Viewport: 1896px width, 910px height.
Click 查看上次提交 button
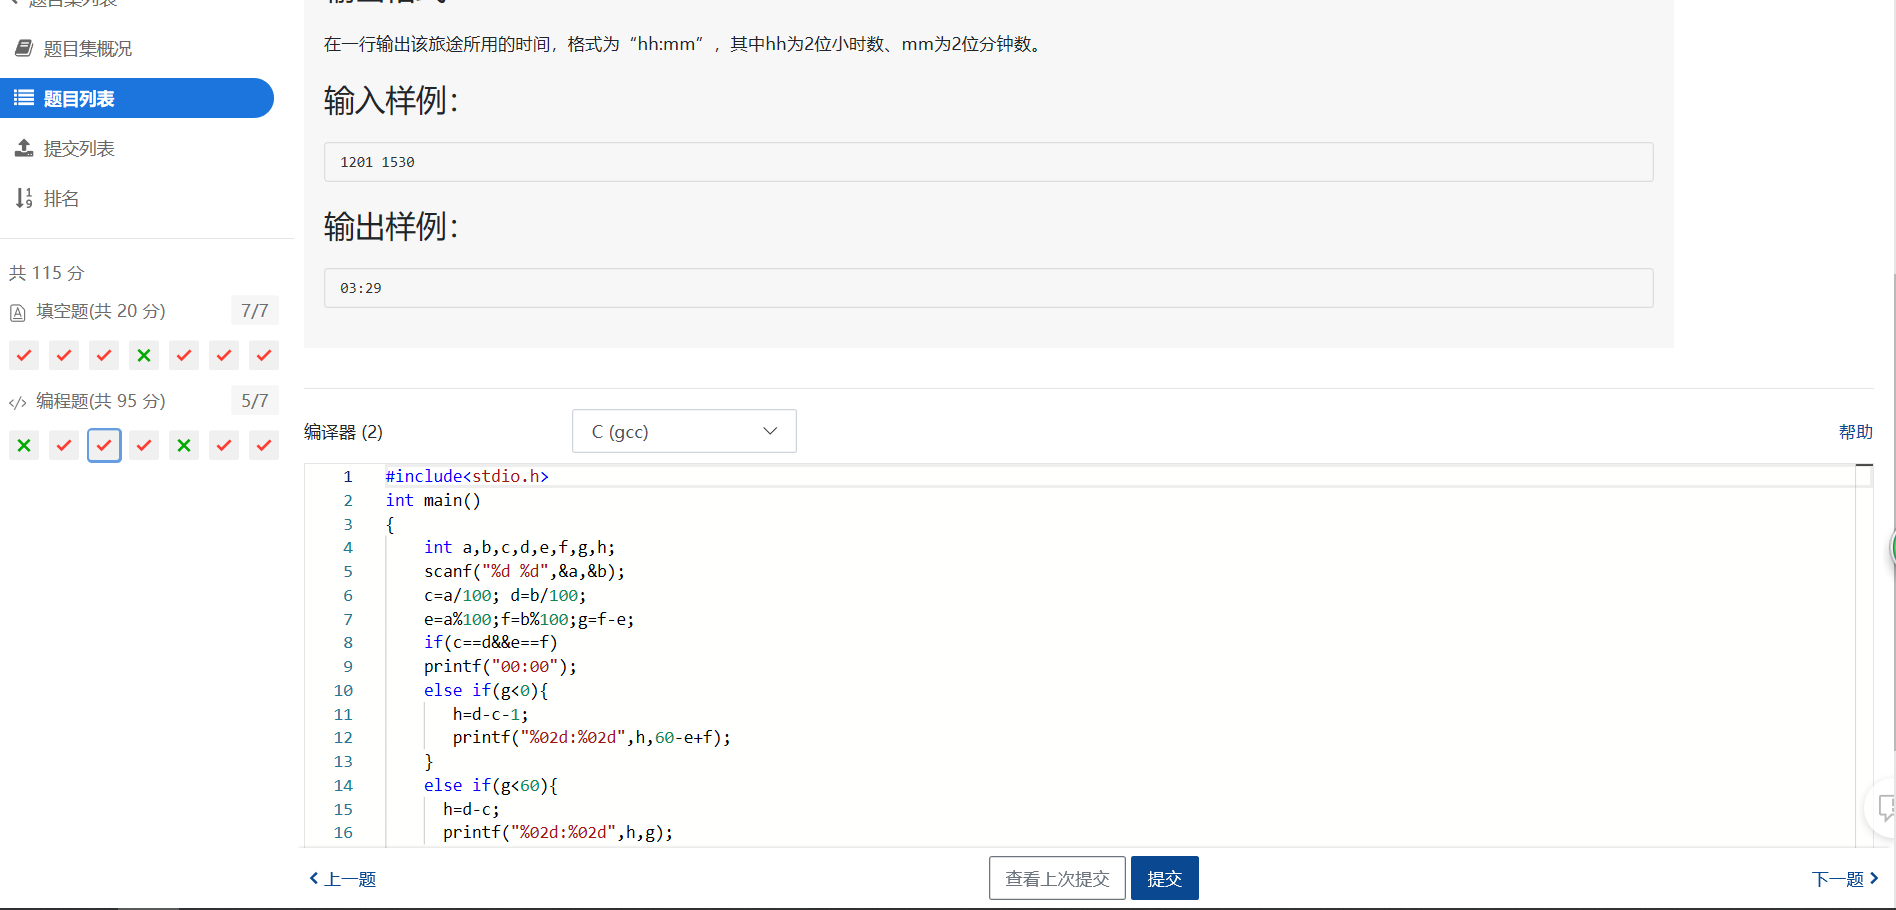click(x=1057, y=878)
